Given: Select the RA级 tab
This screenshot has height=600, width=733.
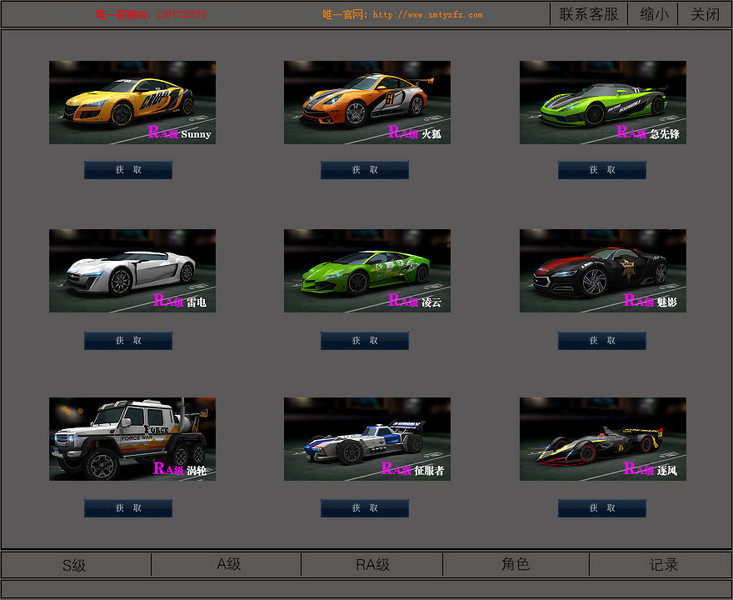Looking at the screenshot, I should click(372, 565).
